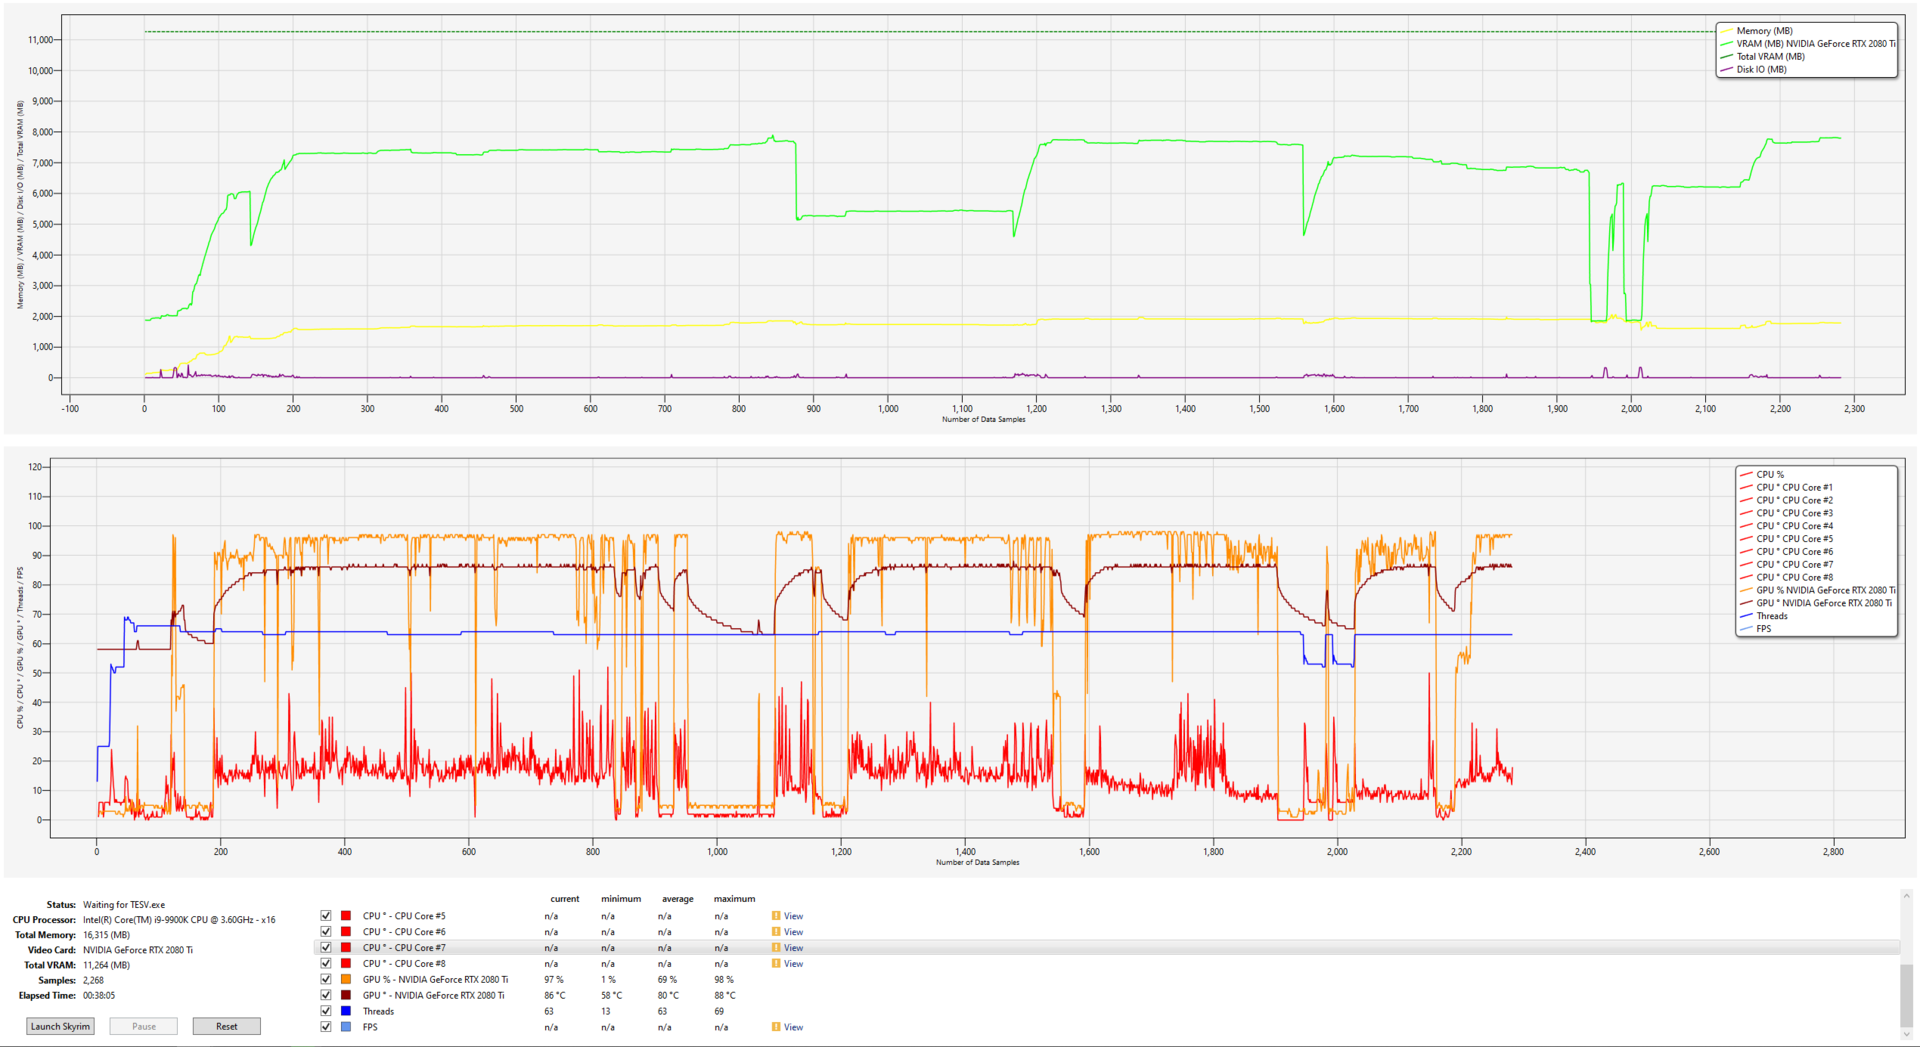1920x1047 pixels.
Task: Select the dark red GPU ° color swatch
Action: point(346,996)
